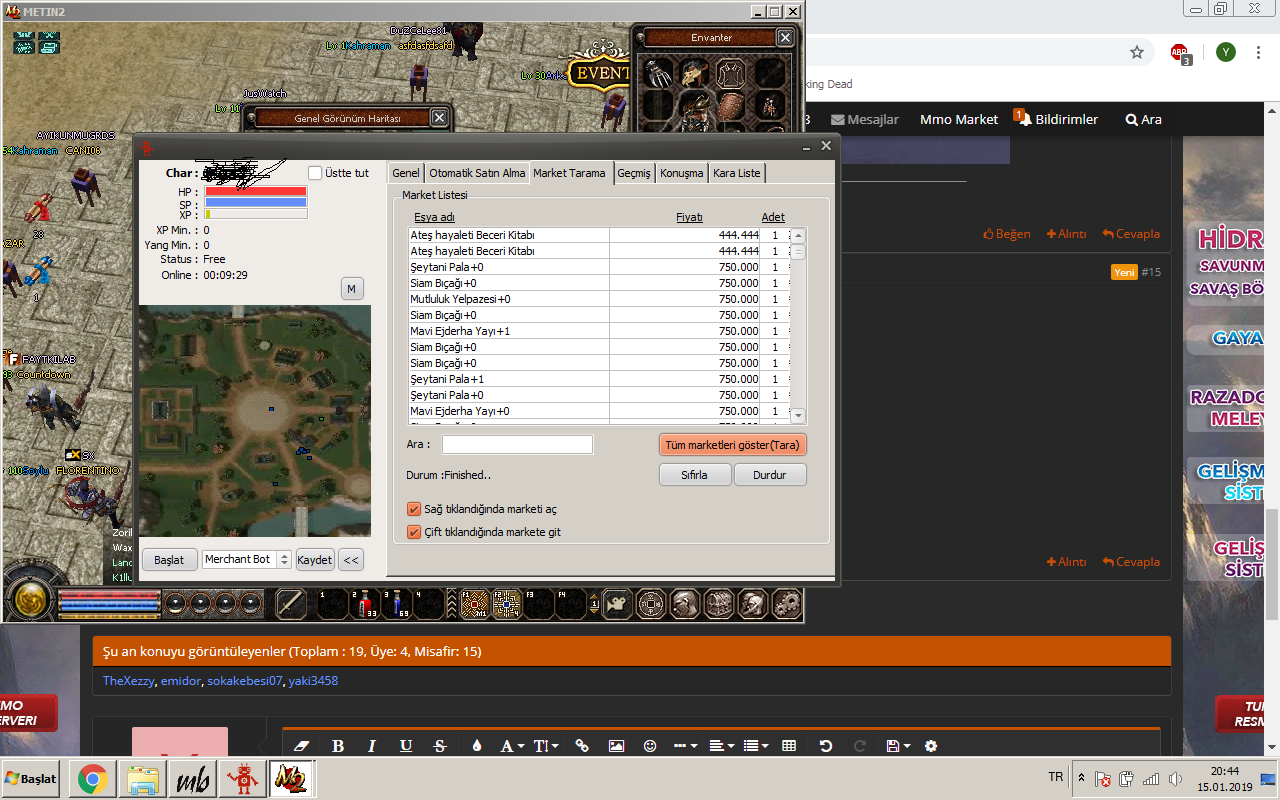Click the Ara search field in bot

click(x=518, y=445)
